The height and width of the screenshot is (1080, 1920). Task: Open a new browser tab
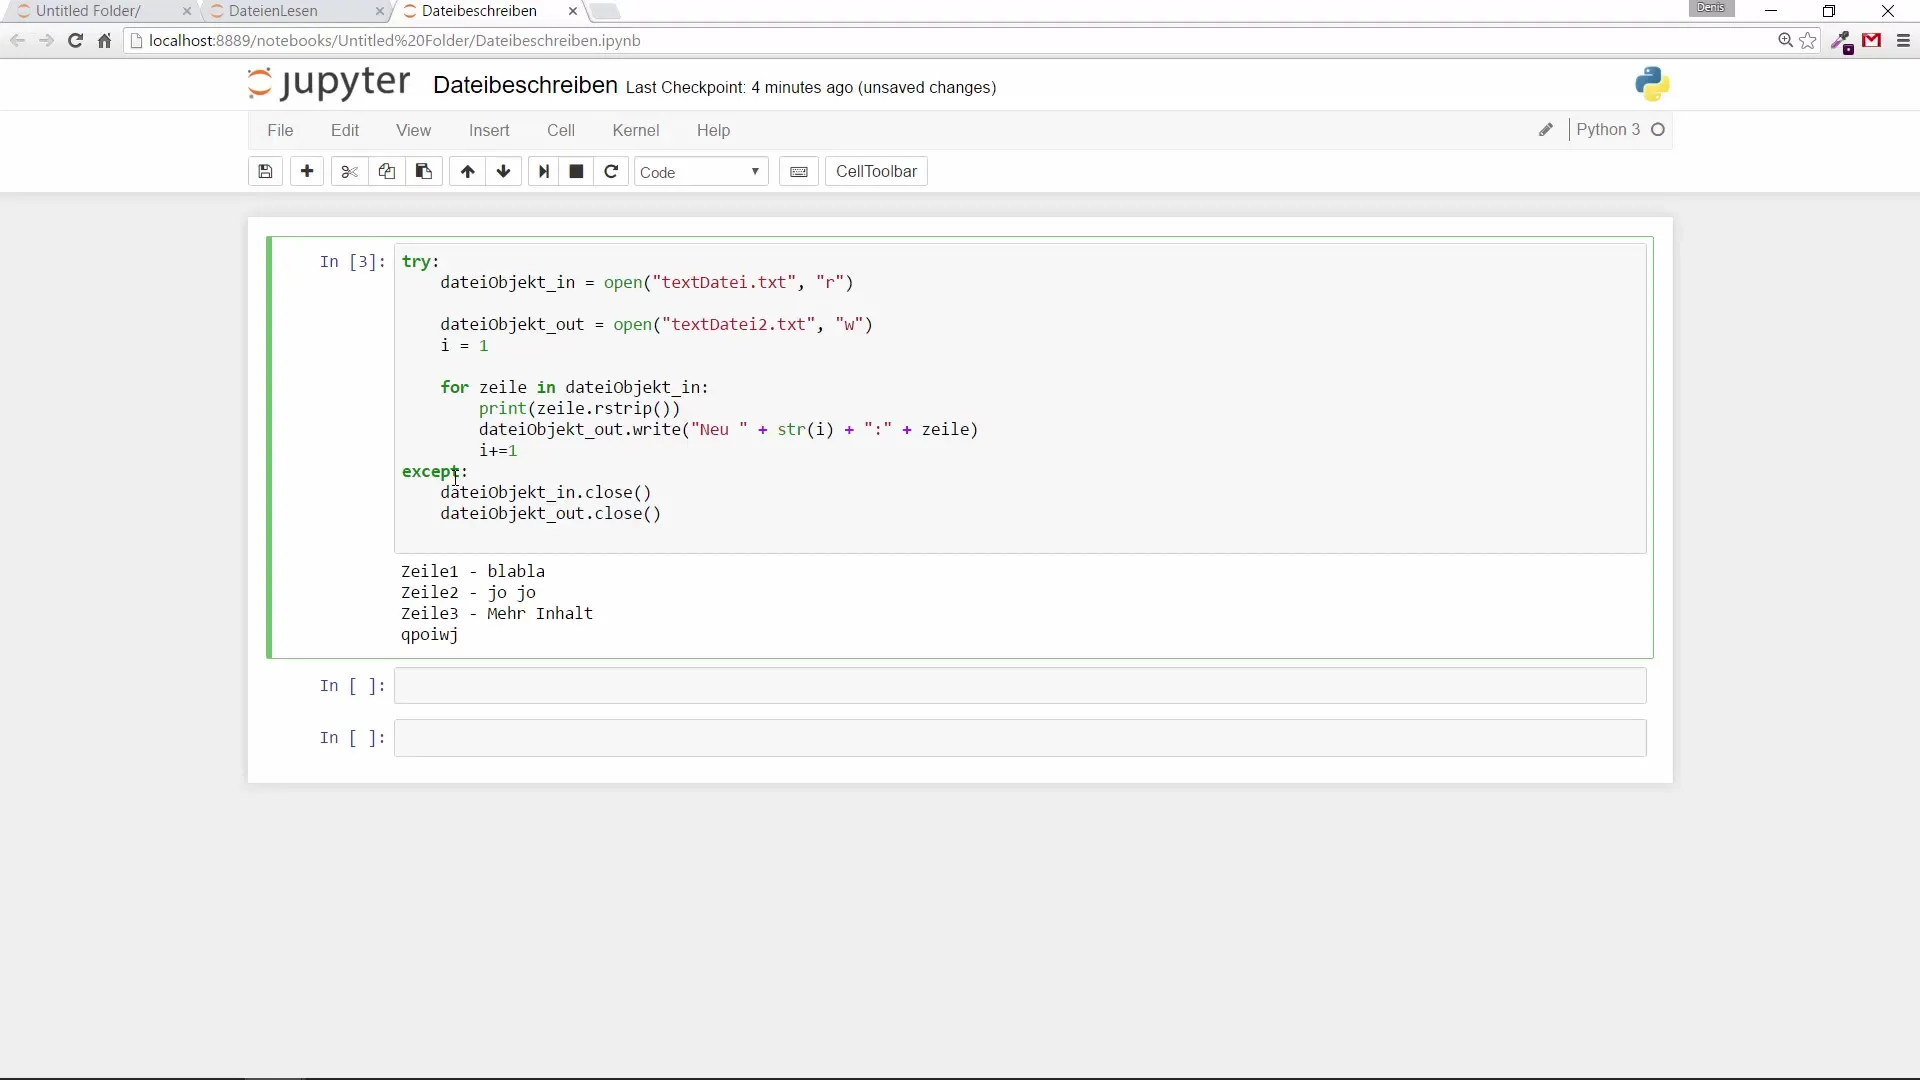click(605, 11)
